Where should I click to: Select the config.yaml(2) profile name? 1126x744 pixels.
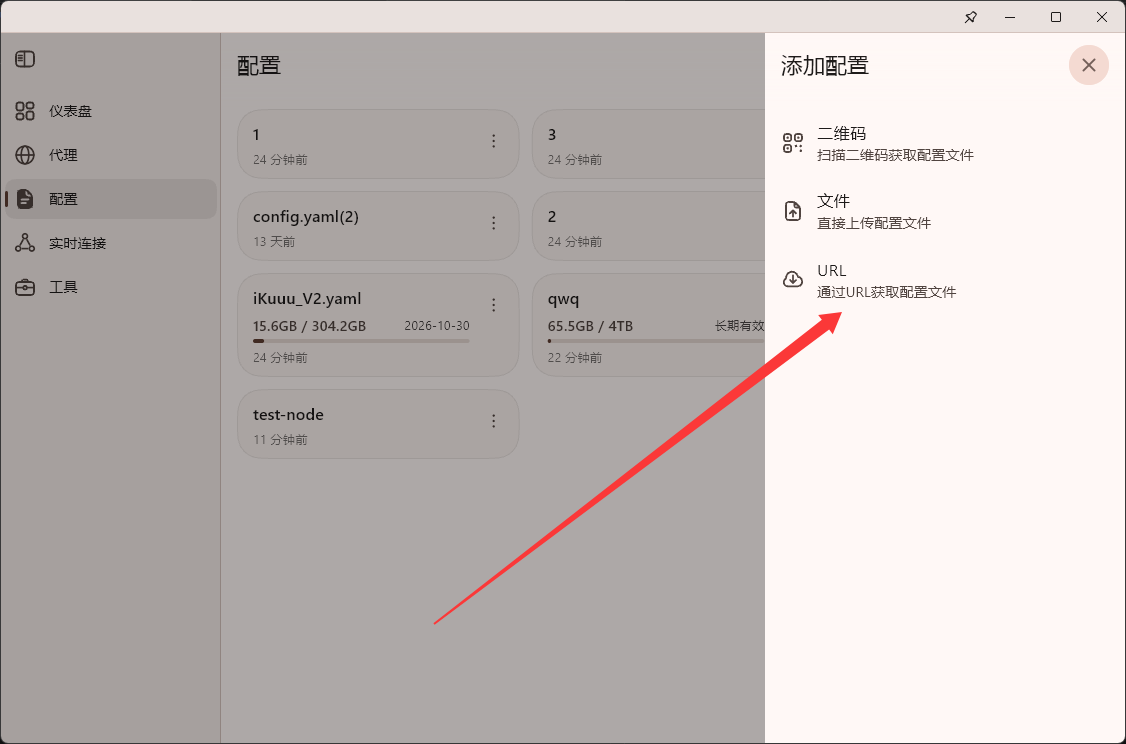pyautogui.click(x=306, y=217)
